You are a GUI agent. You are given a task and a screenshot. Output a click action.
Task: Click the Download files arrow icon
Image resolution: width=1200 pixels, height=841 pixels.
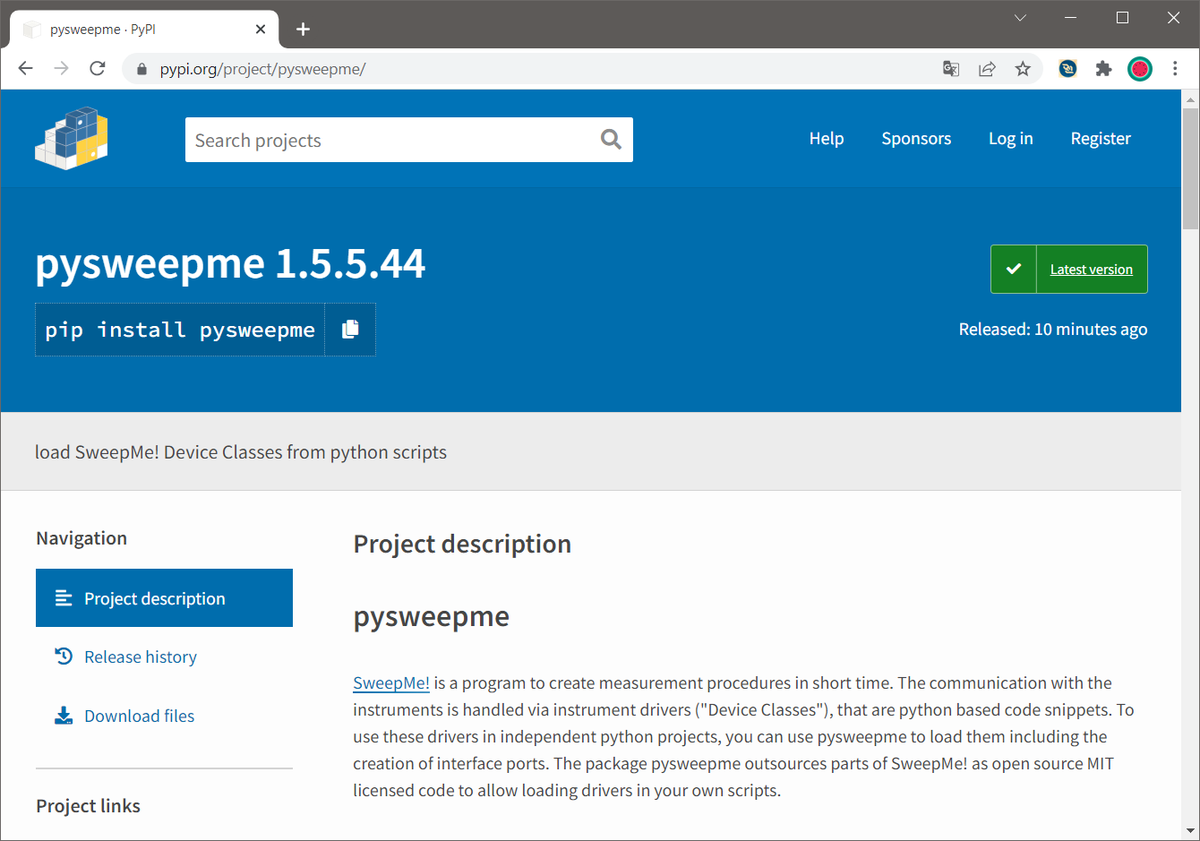pyautogui.click(x=63, y=716)
